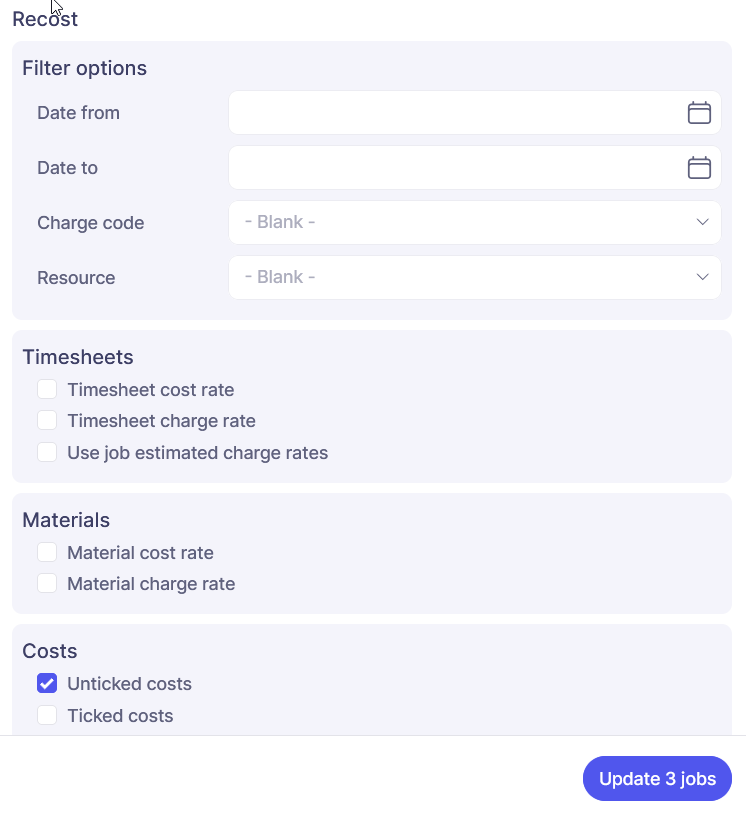
Task: Tick the Material charge rate checkbox
Action: [x=47, y=583]
